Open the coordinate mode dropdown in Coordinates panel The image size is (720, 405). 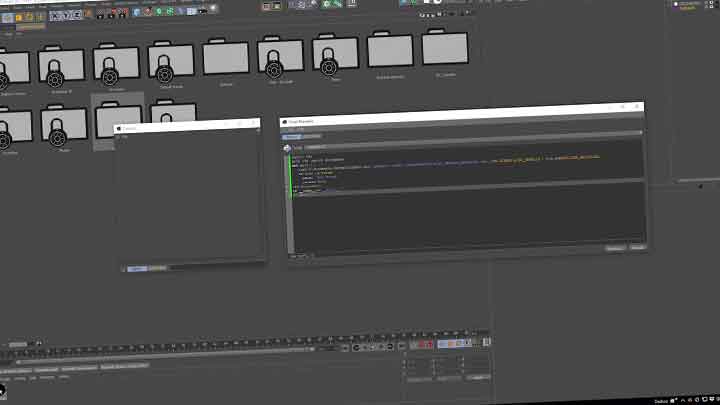[x=417, y=378]
